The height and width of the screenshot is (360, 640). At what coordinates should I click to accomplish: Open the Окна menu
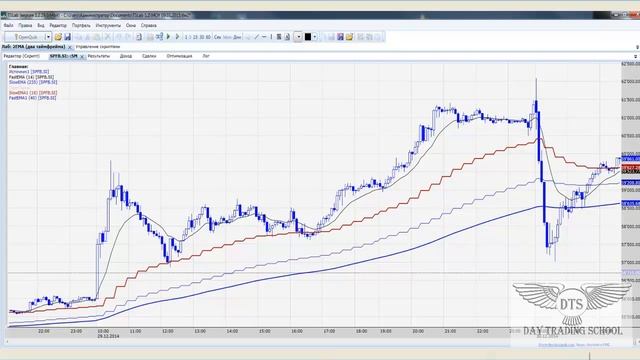pos(131,25)
